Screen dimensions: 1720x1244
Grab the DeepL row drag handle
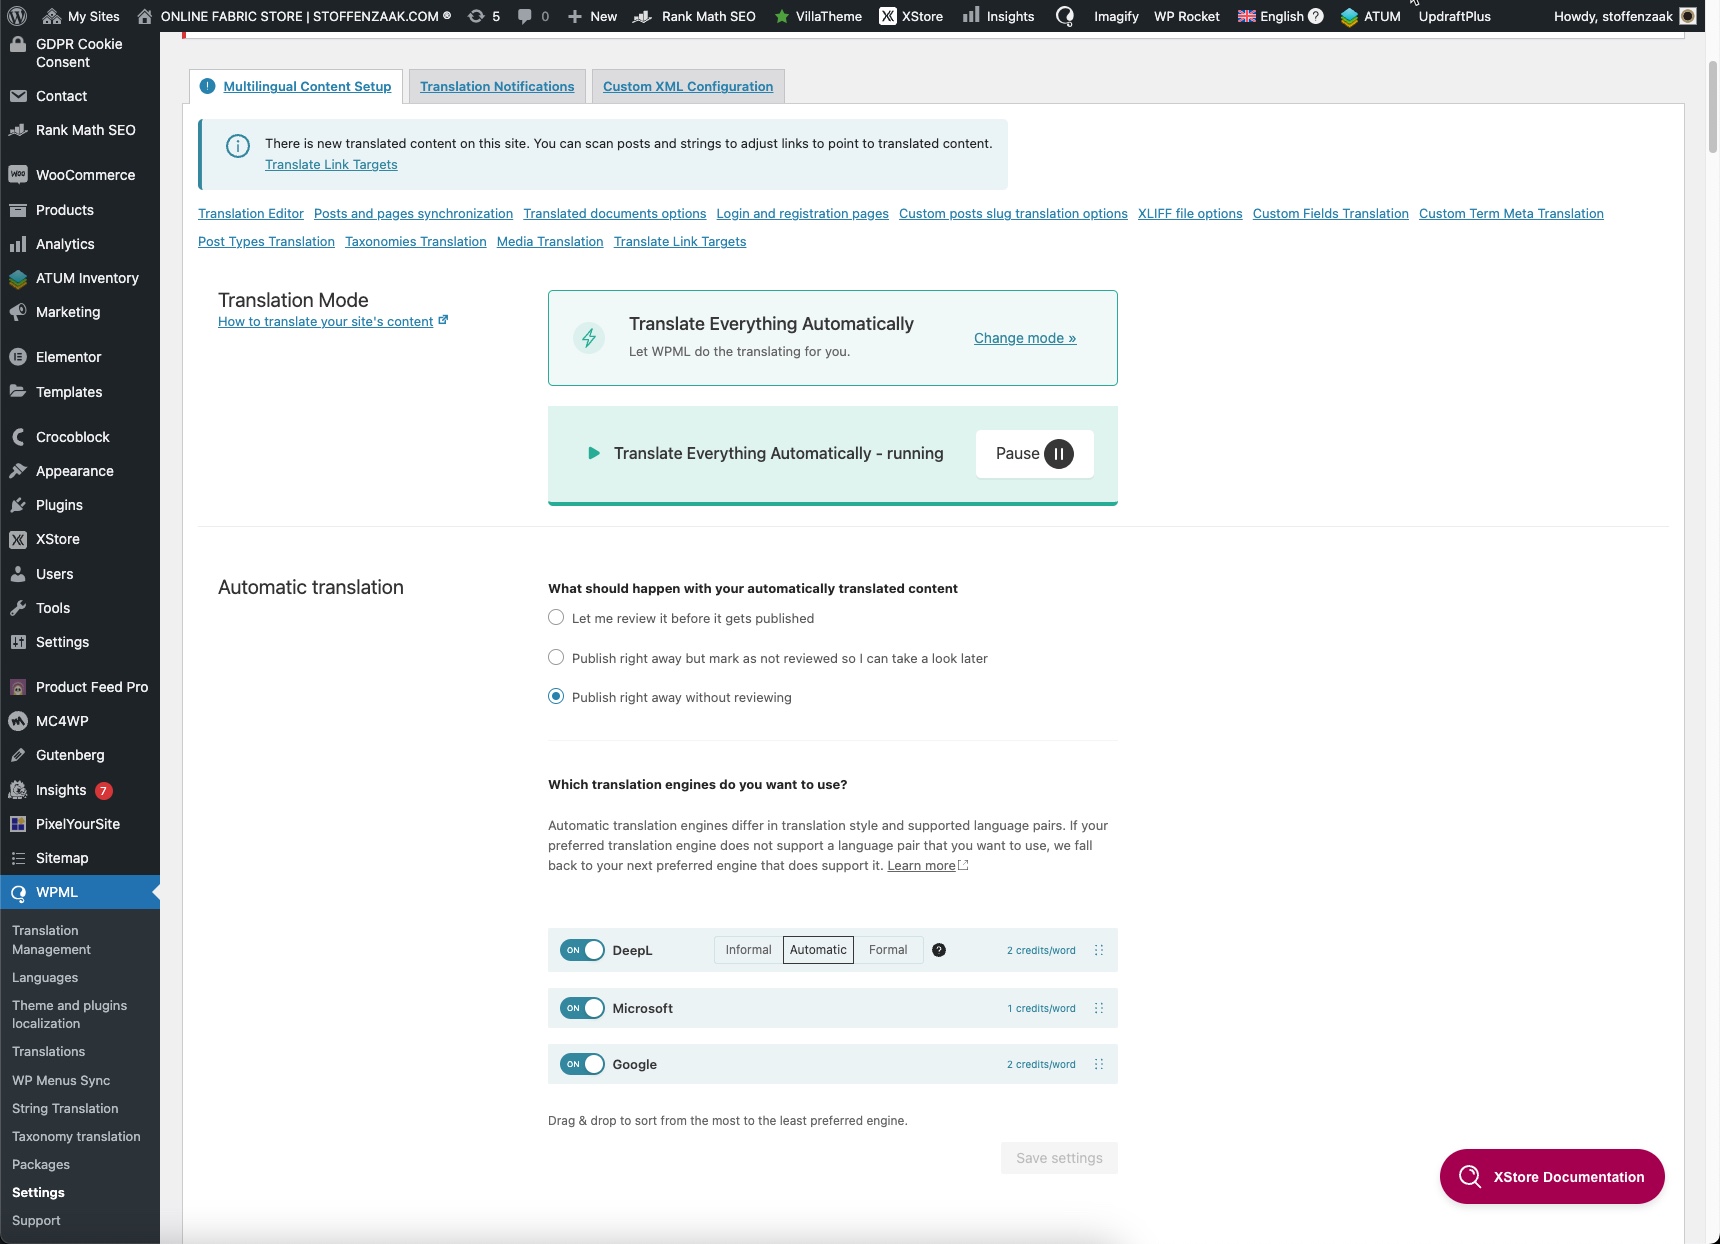pyautogui.click(x=1099, y=950)
